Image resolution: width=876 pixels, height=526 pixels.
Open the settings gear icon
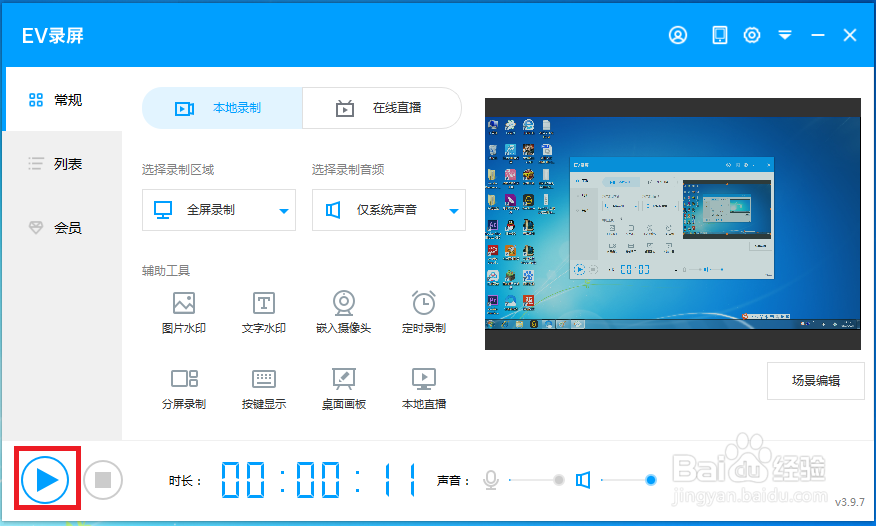tap(752, 35)
